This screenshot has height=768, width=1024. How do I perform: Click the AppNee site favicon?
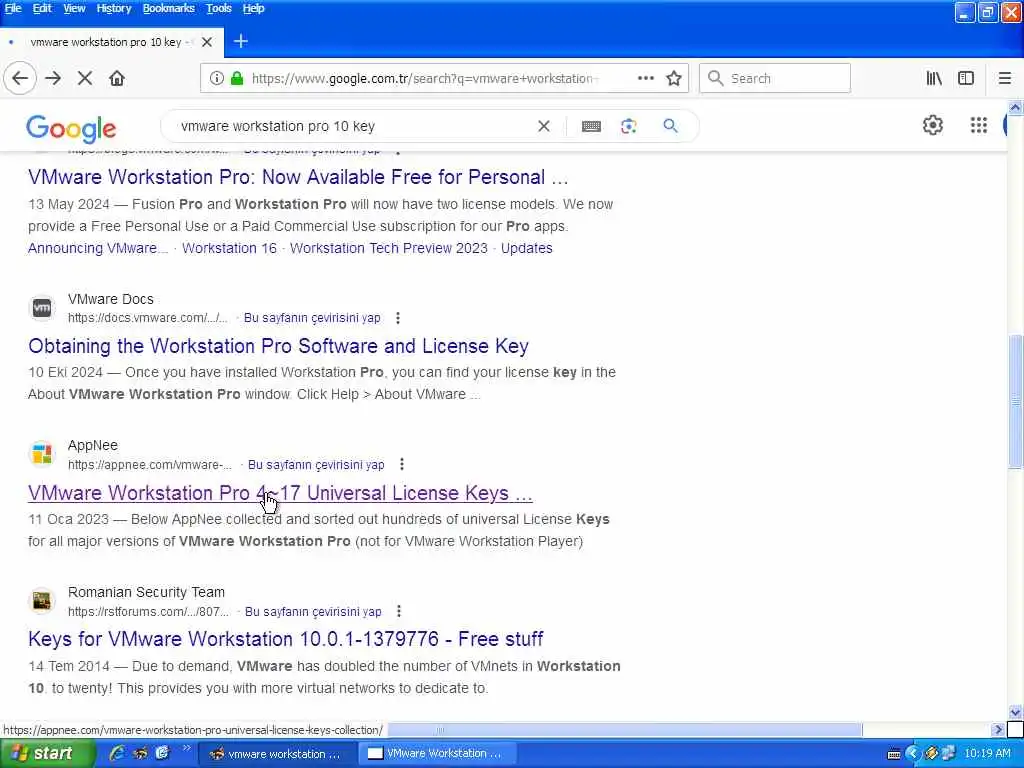click(42, 454)
